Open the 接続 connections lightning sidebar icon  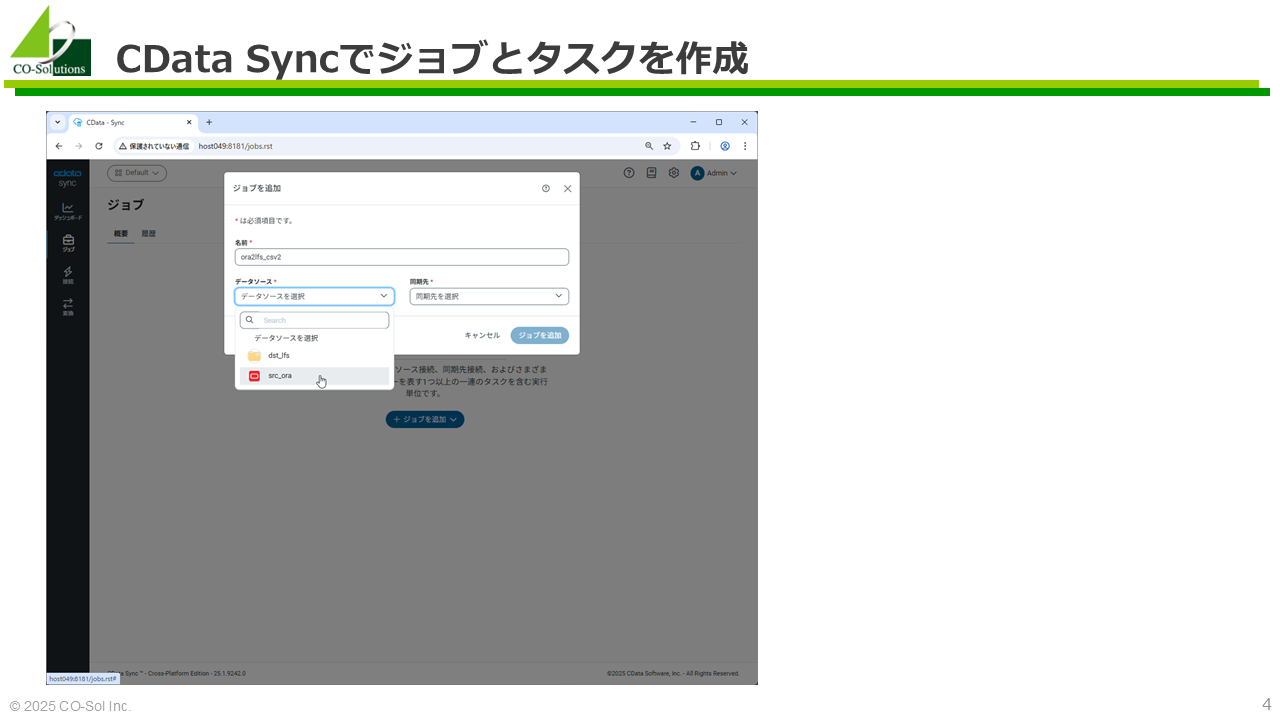pyautogui.click(x=68, y=275)
